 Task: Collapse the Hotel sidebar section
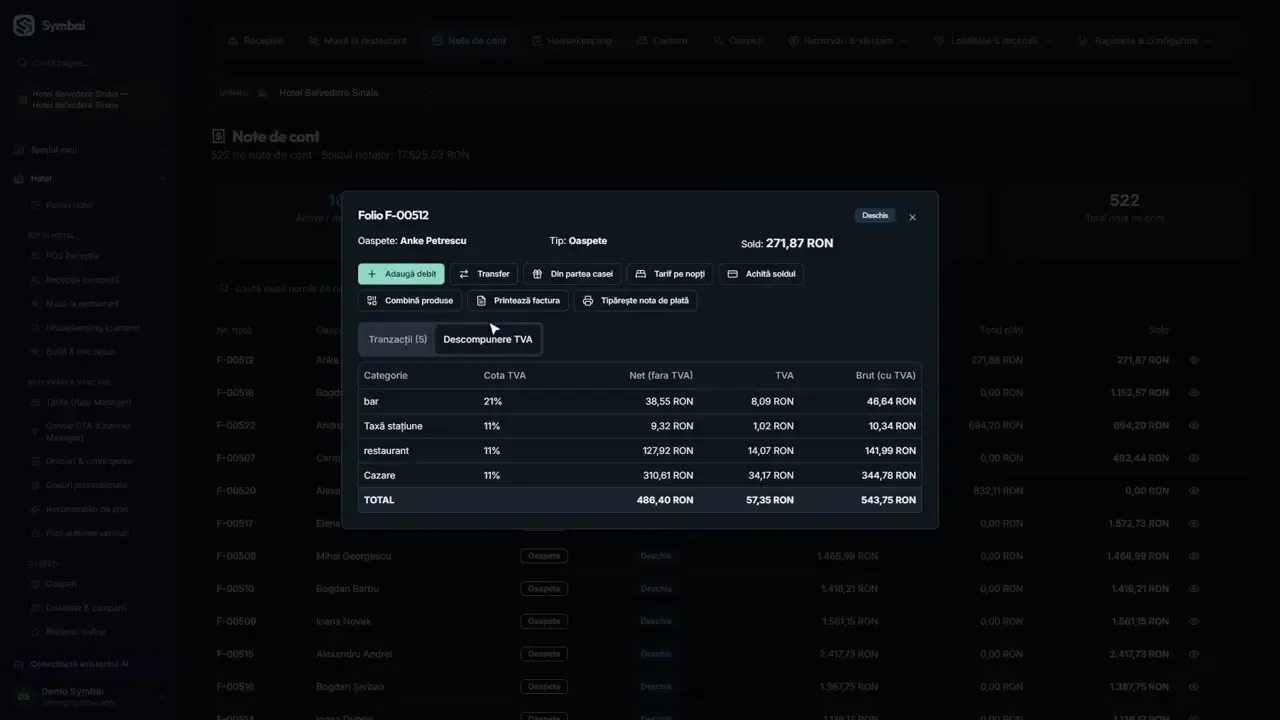pos(88,179)
